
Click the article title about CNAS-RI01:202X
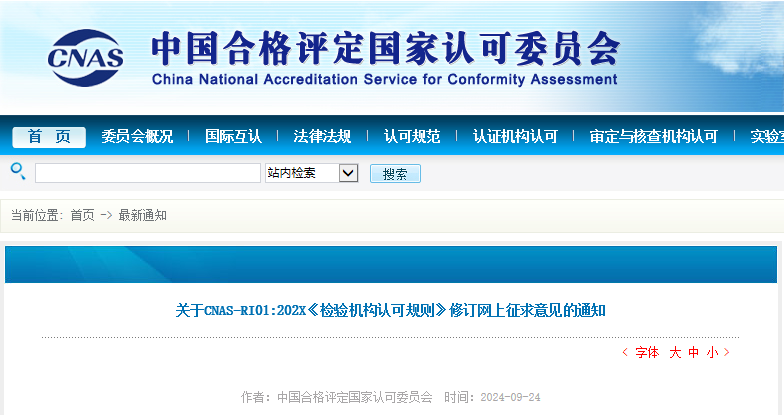point(390,310)
